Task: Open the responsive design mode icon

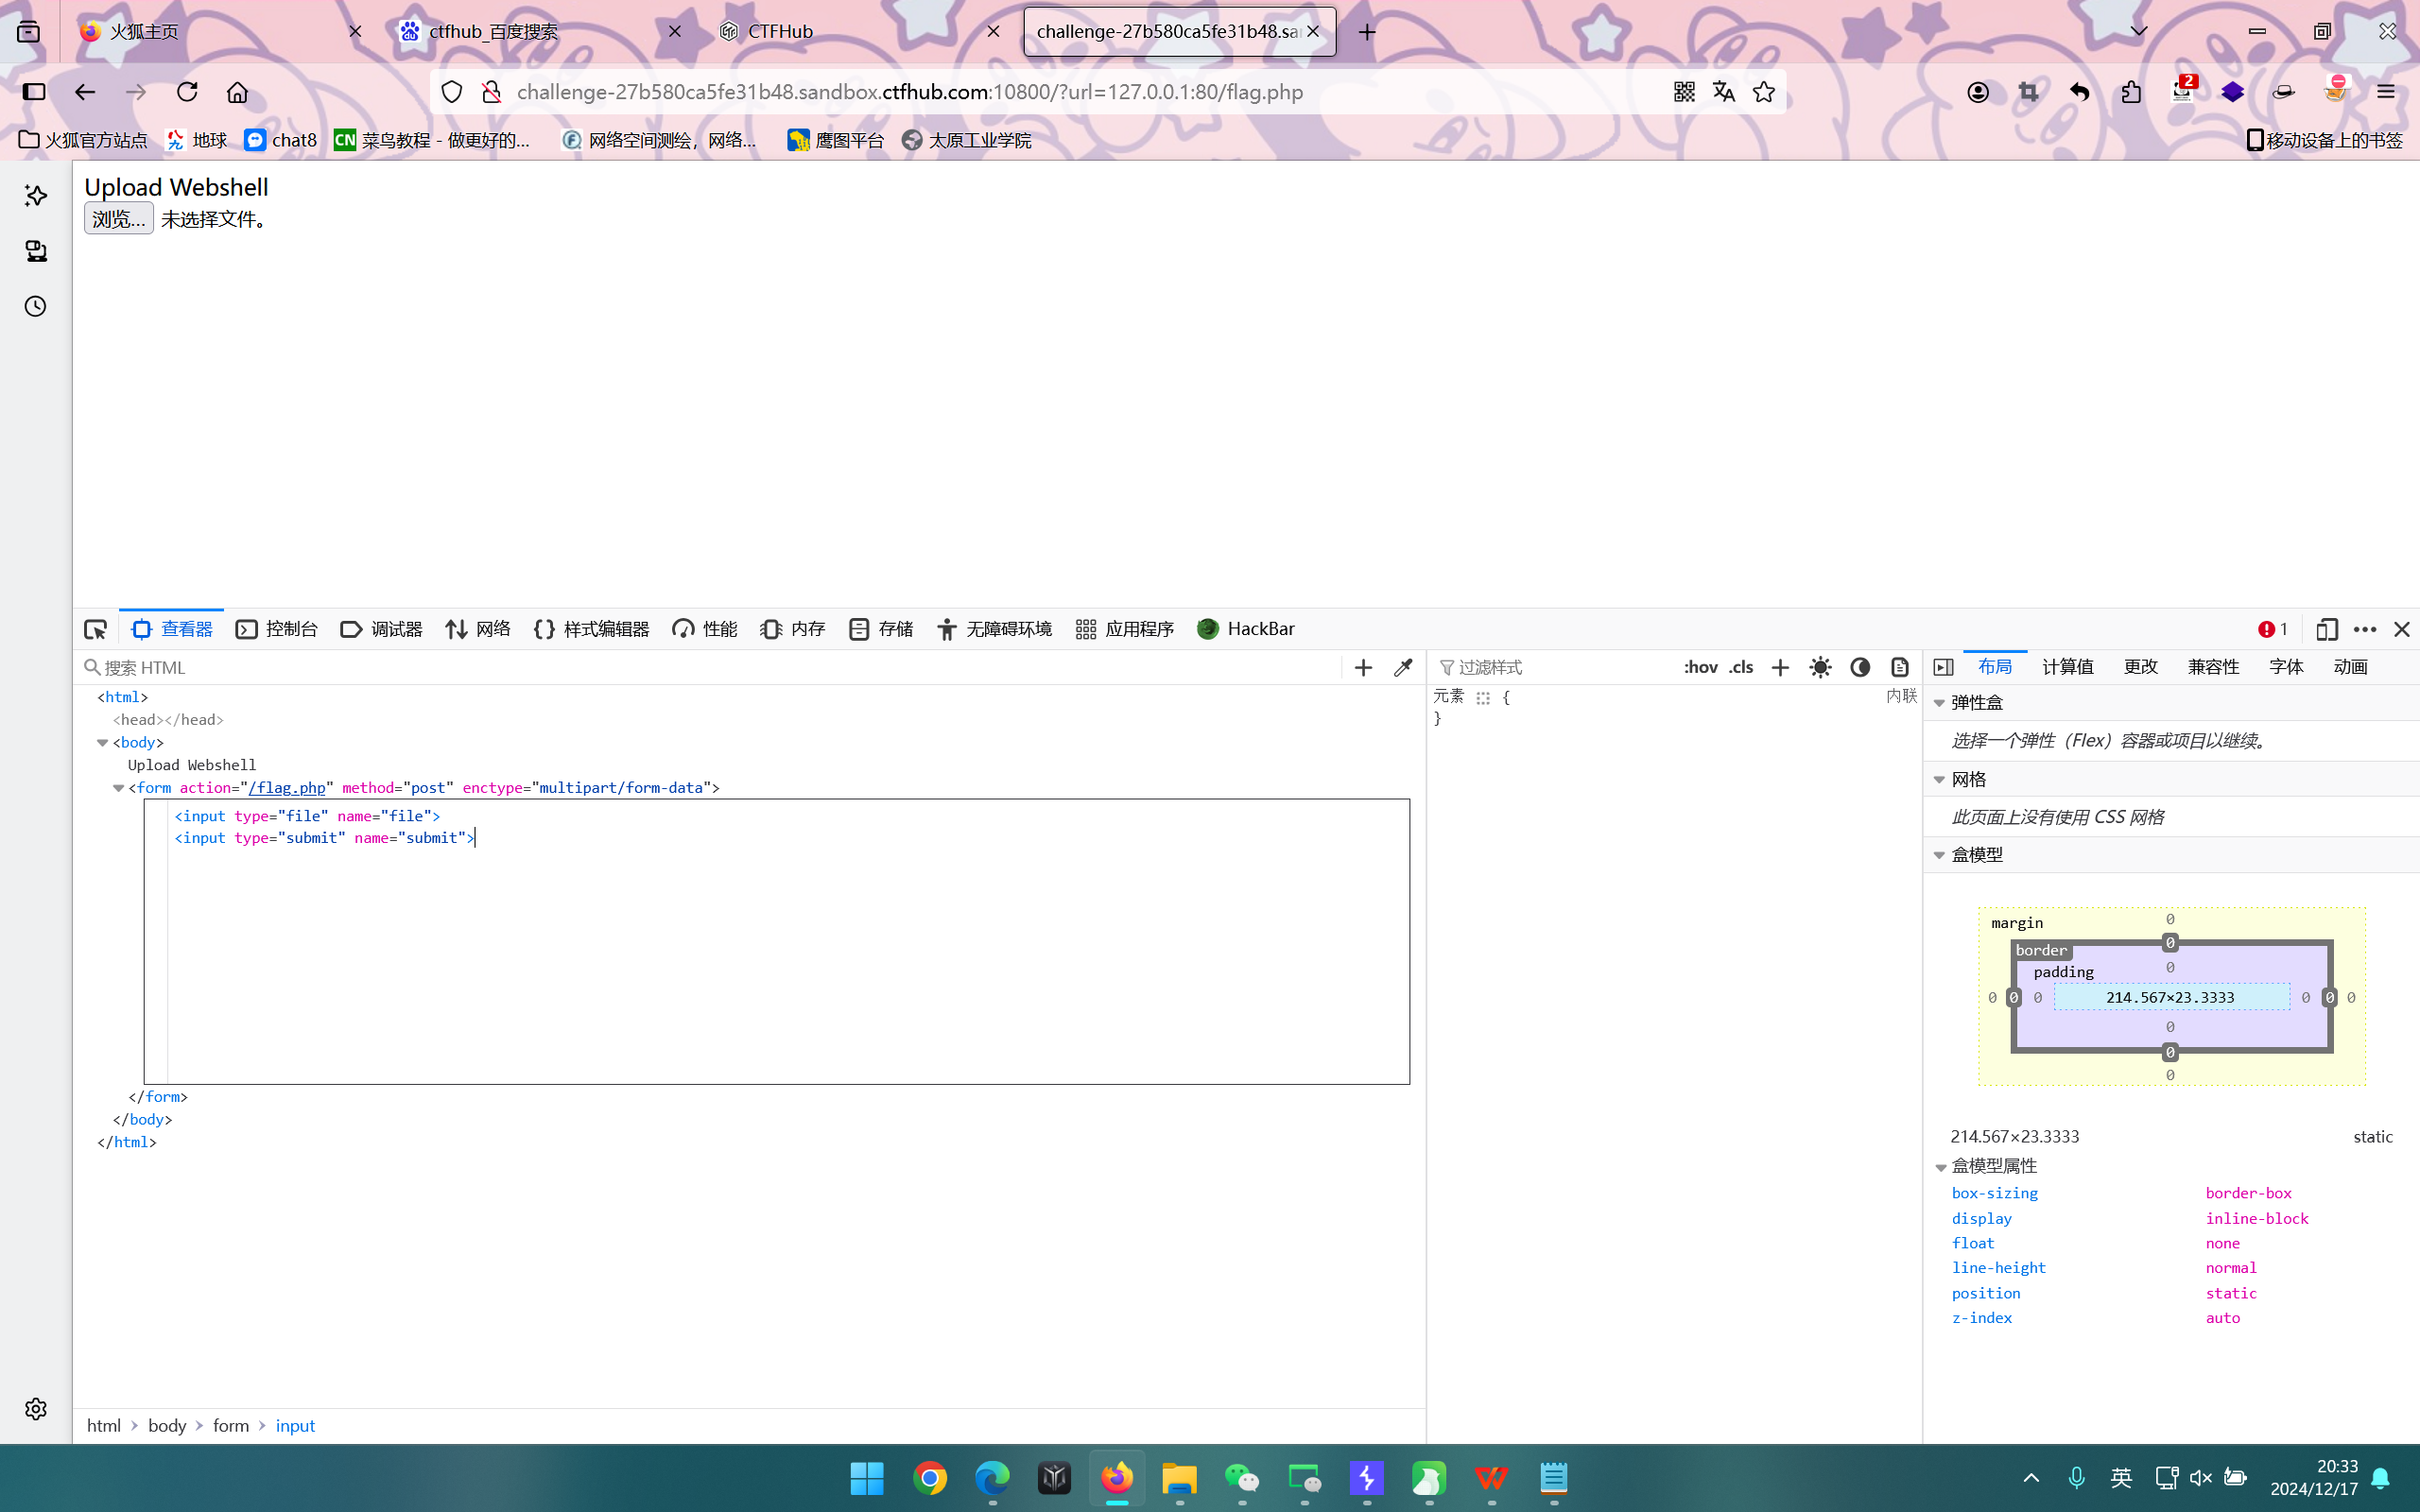Action: tap(2326, 629)
